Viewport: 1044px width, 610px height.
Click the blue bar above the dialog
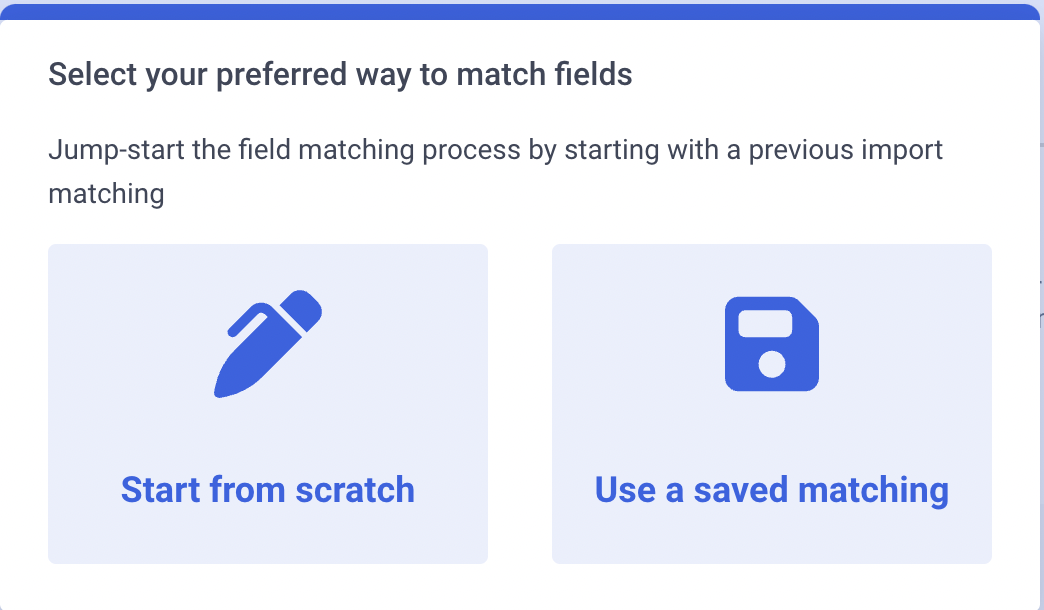[x=522, y=12]
